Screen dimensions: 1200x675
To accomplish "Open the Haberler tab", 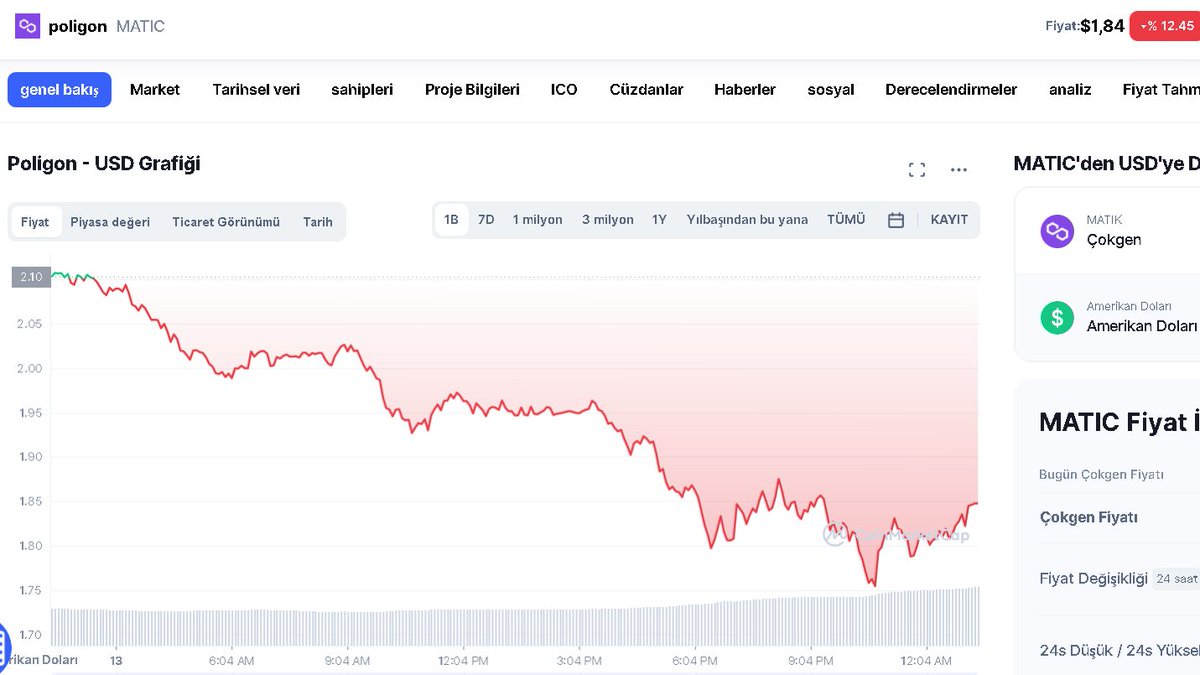I will click(x=745, y=89).
